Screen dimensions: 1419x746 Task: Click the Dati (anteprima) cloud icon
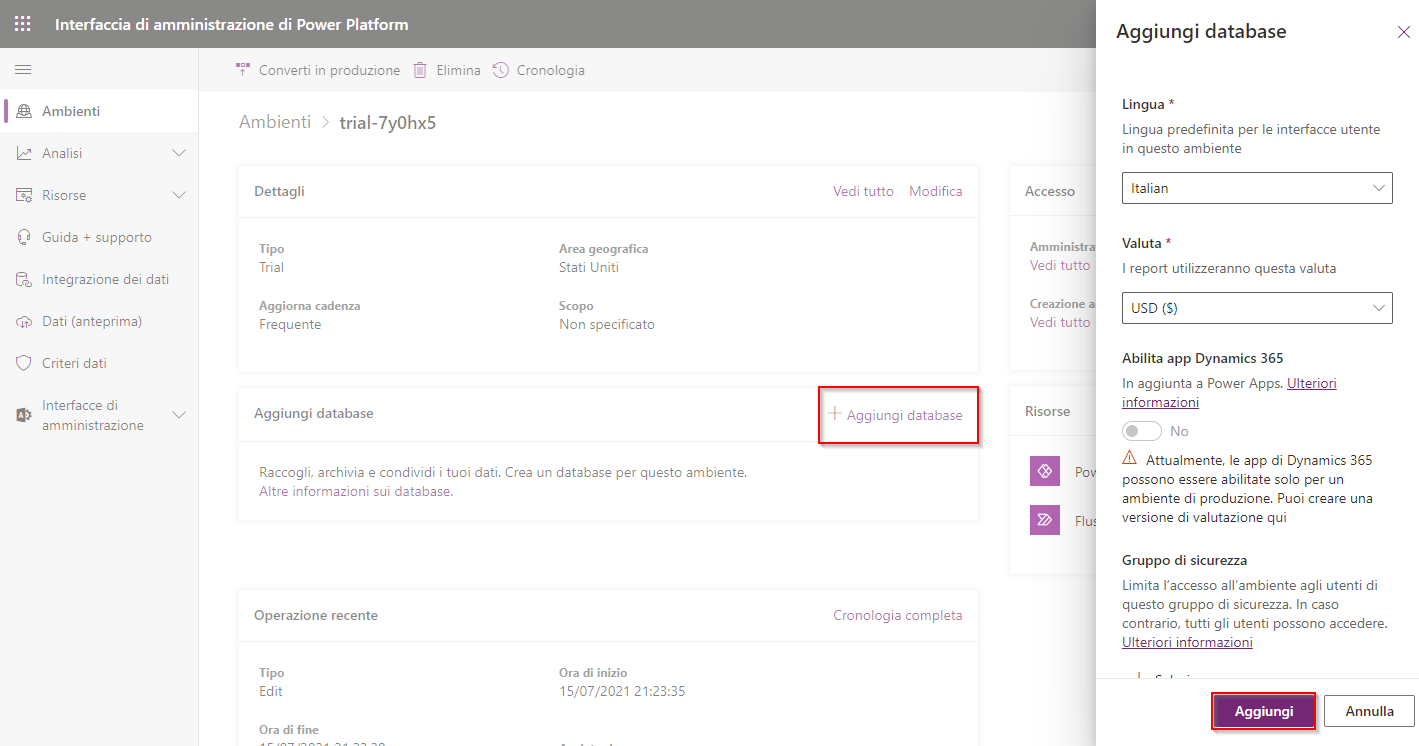pyautogui.click(x=24, y=321)
